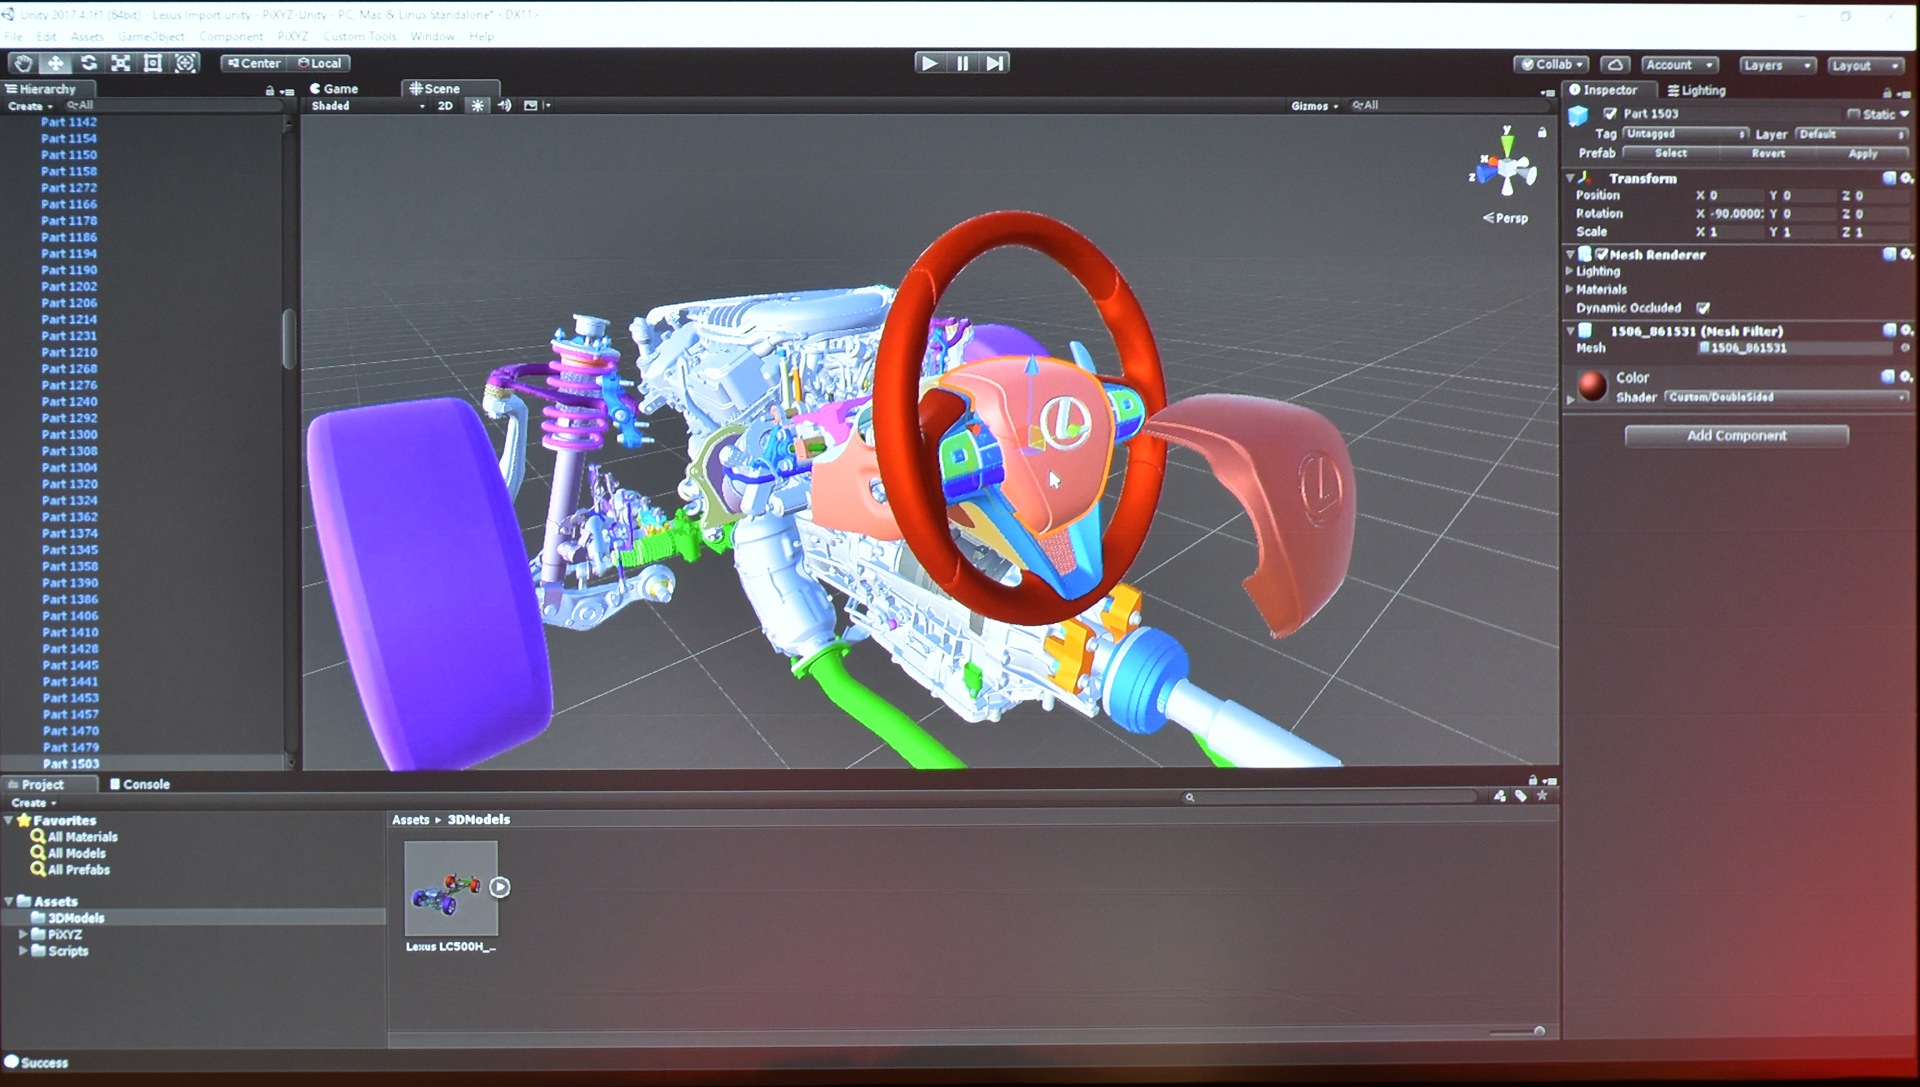This screenshot has height=1087, width=1920.
Task: Click the Mesh object picker circle
Action: [x=1905, y=348]
